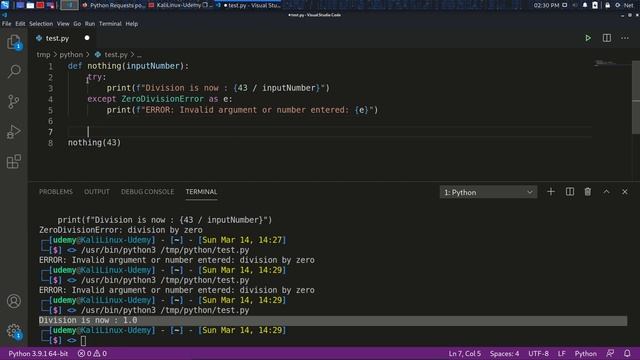Switch to the DEBUG CONSOLE tab
Screen dimensions: 640x360
147,192
